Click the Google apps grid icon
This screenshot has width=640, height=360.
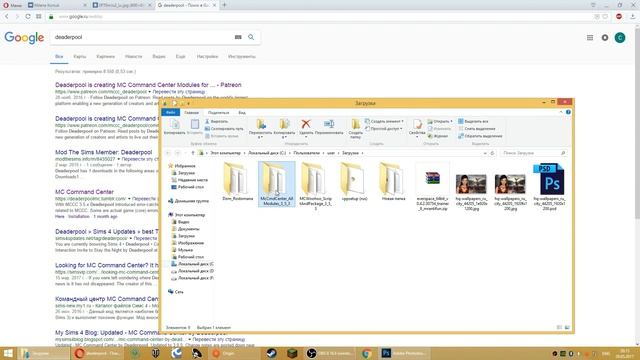tap(590, 38)
